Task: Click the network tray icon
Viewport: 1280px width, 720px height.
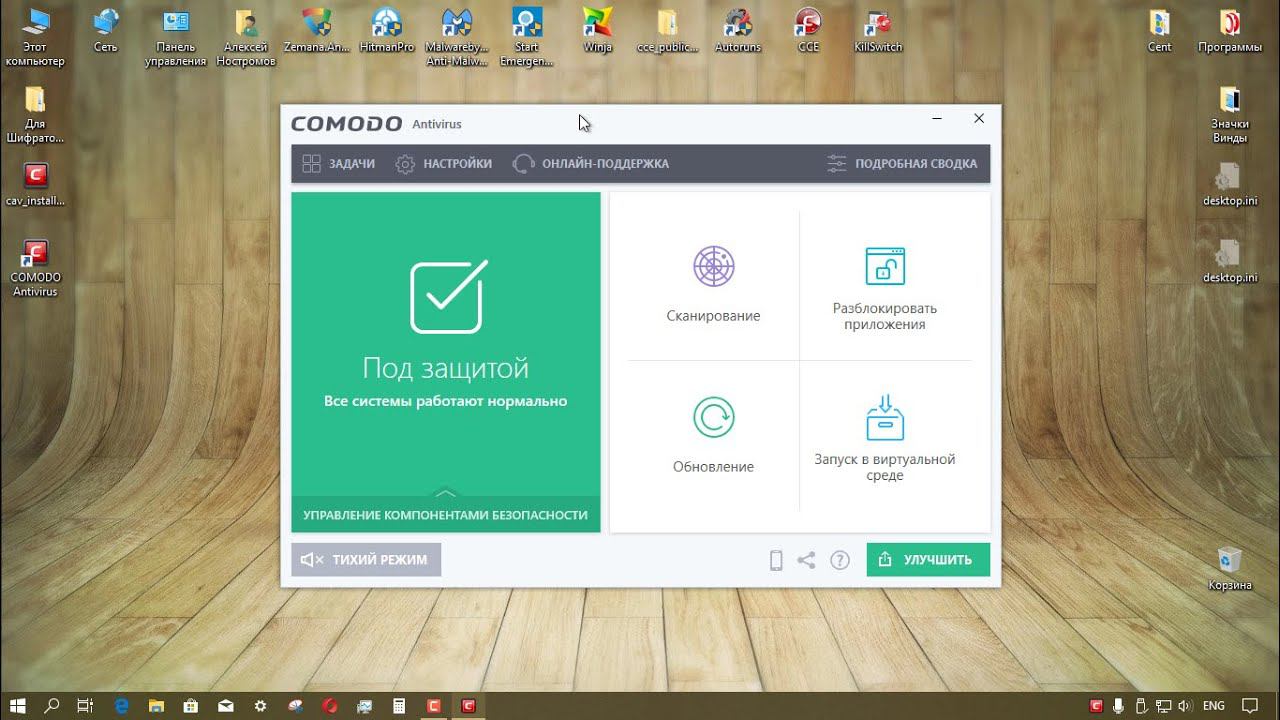Action: 1163,705
